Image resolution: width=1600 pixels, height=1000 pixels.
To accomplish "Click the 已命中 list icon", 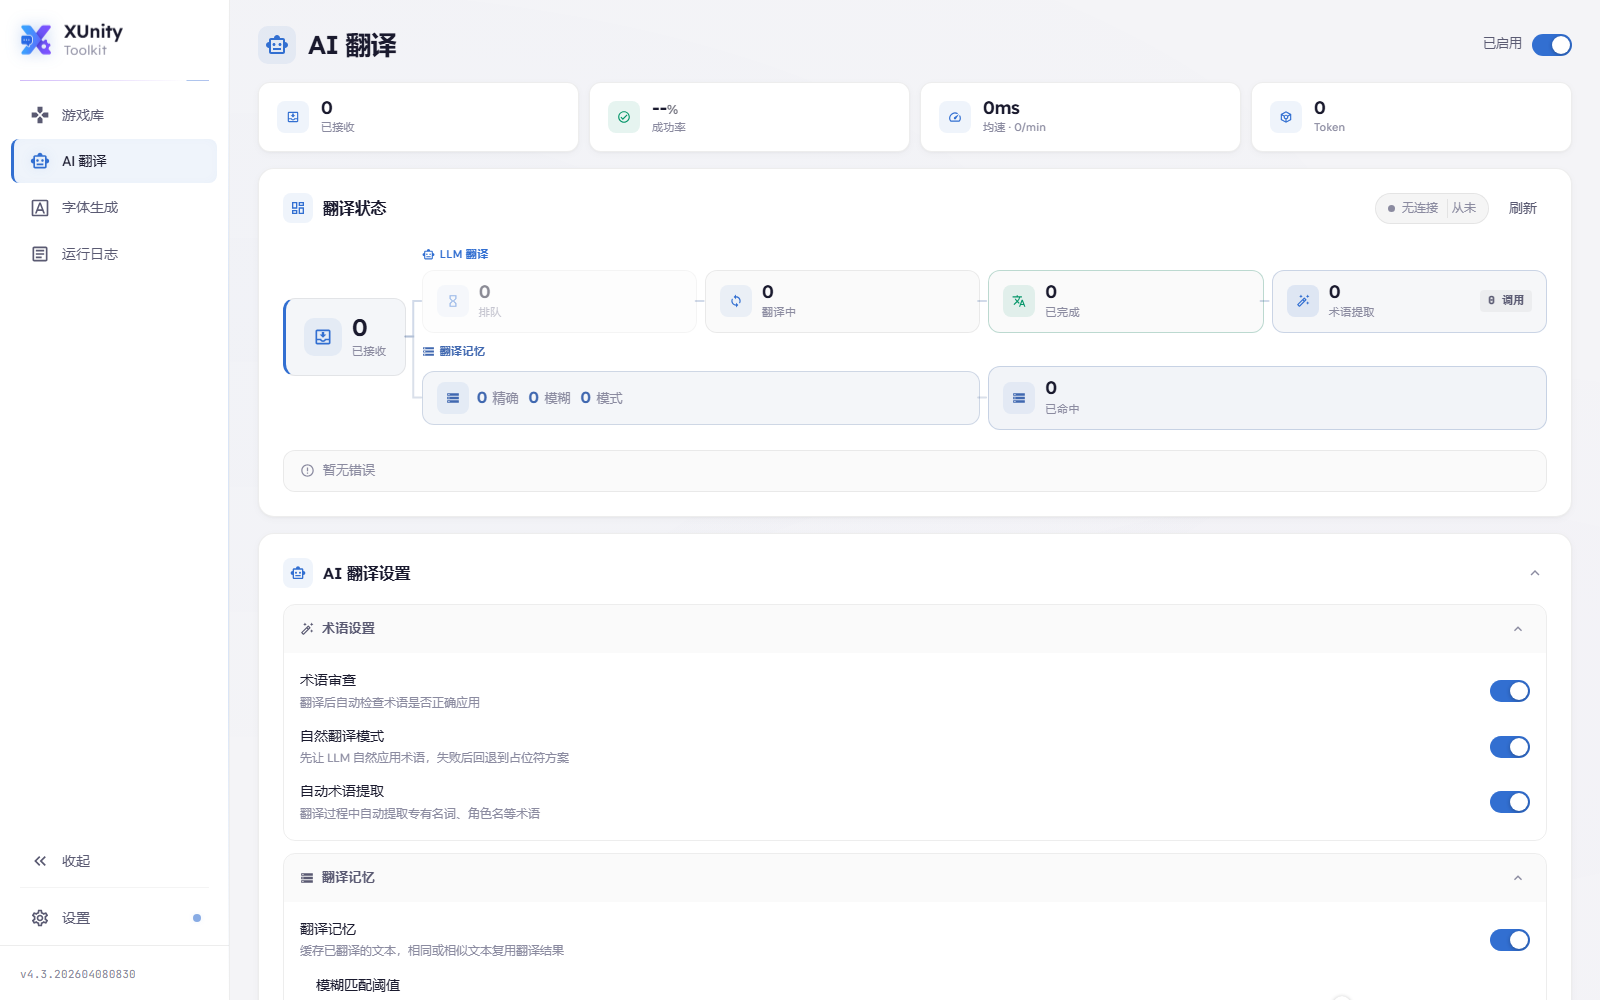I will pyautogui.click(x=1019, y=398).
